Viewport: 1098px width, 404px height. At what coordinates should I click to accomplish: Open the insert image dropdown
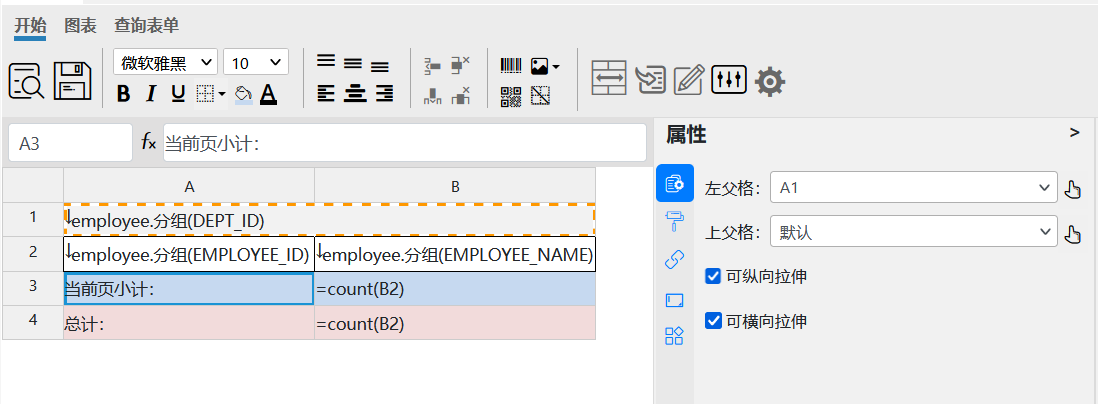(x=545, y=67)
